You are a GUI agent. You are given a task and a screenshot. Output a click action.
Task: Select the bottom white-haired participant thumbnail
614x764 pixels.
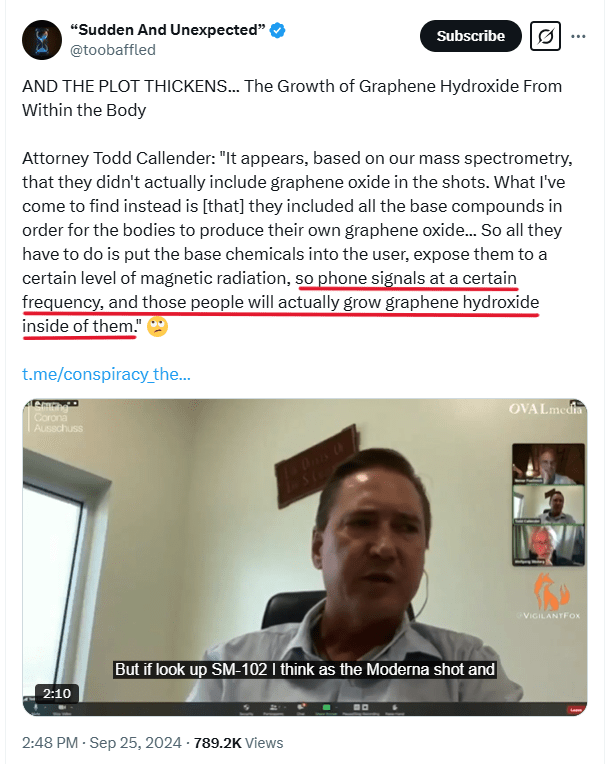coord(548,545)
